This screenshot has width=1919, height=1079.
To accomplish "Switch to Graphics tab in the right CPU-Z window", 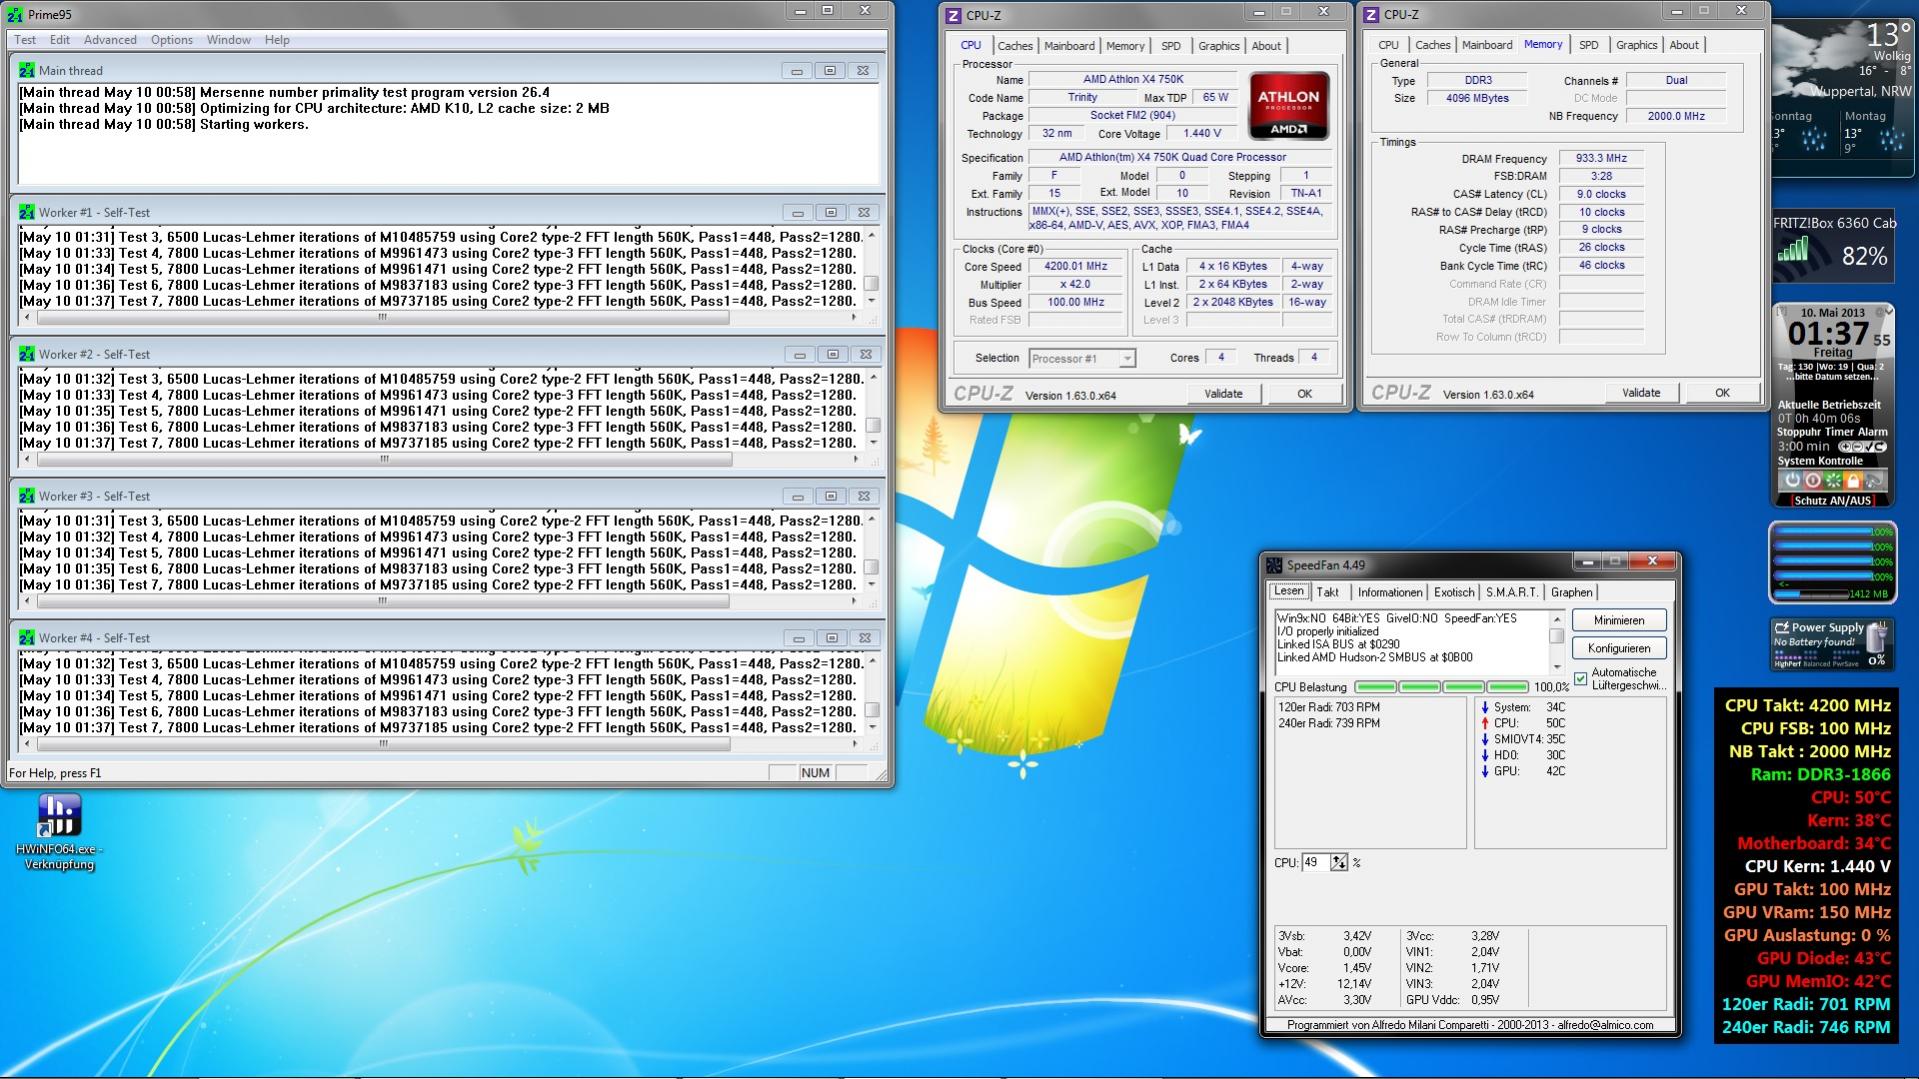I will pos(1636,45).
